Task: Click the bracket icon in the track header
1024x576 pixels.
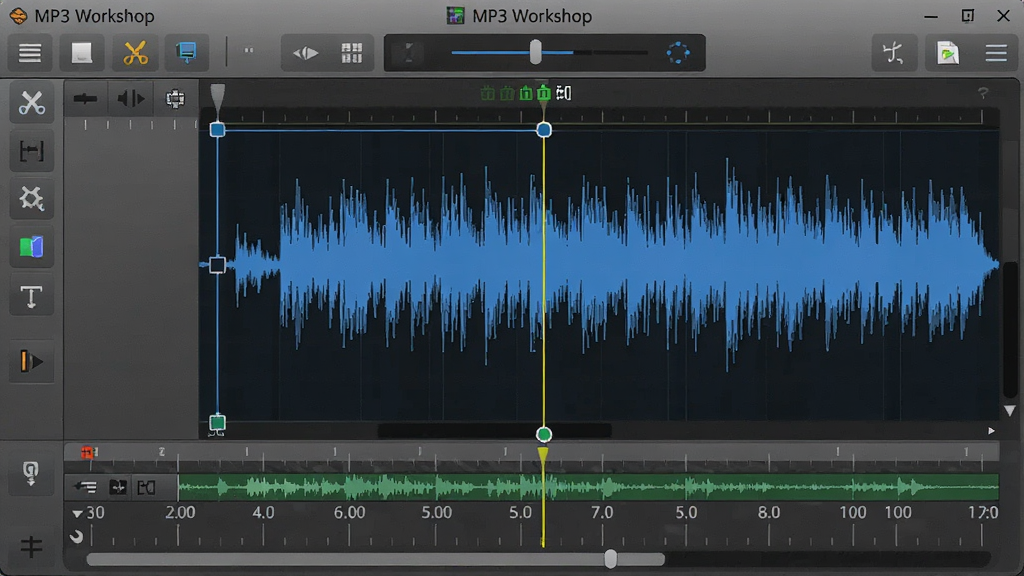Action: [x=146, y=487]
